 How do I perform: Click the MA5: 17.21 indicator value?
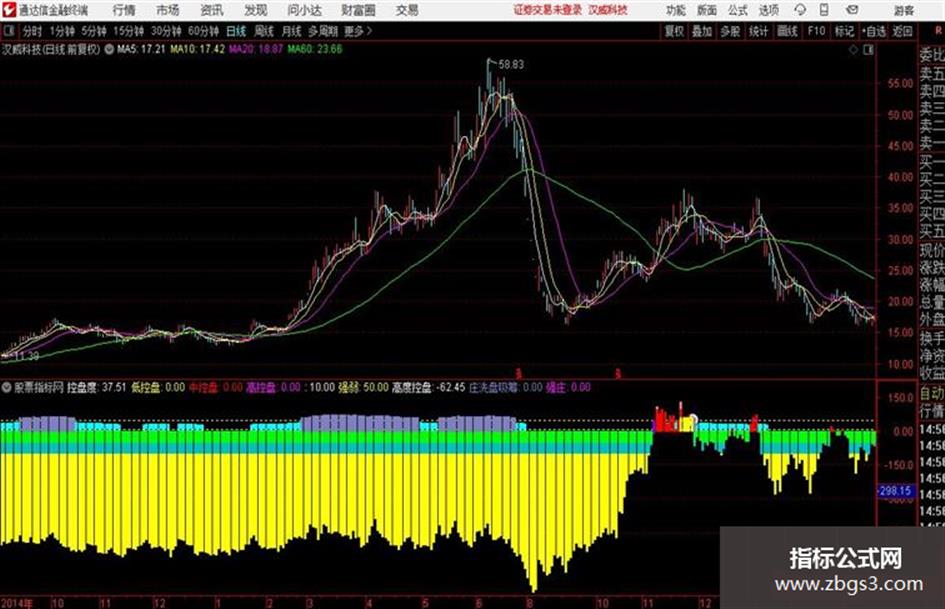coord(141,49)
